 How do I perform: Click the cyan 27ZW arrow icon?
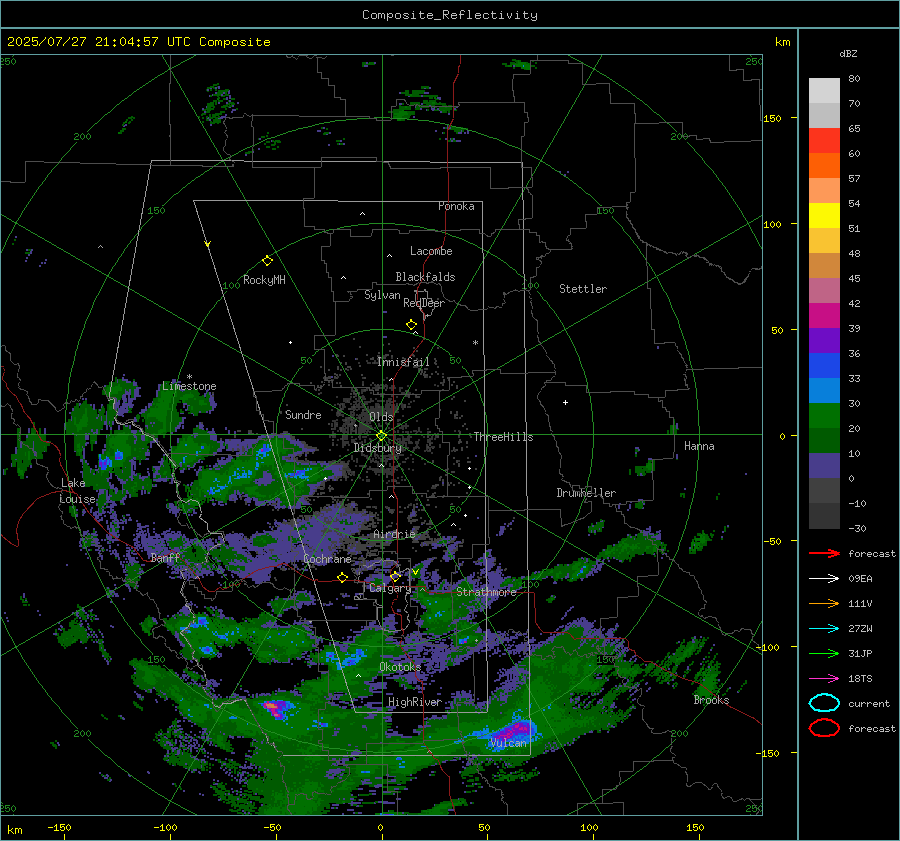coord(824,629)
